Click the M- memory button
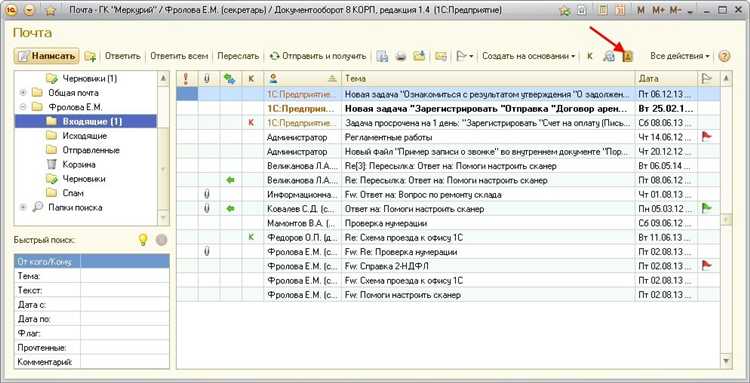Viewport: 750px width, 383px height. click(x=675, y=10)
